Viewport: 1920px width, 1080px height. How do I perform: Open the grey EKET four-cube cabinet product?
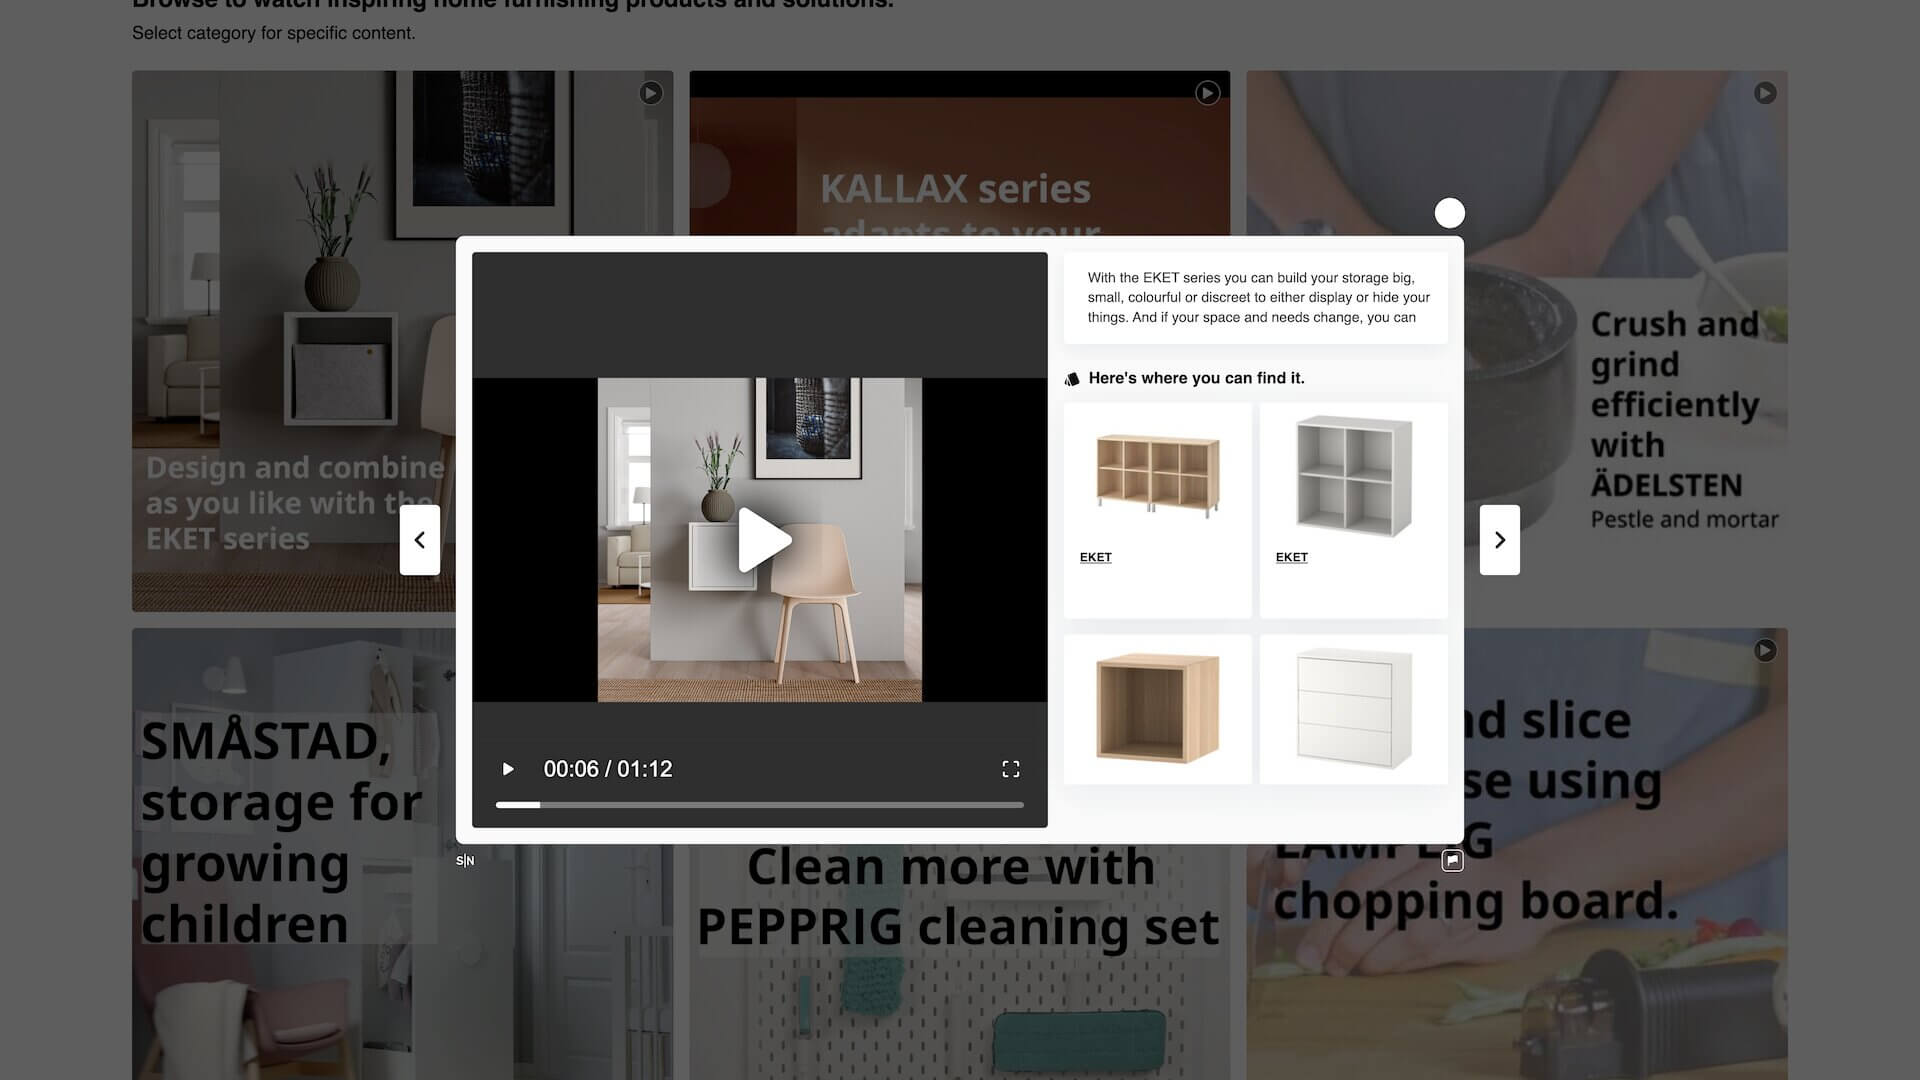[x=1354, y=476]
